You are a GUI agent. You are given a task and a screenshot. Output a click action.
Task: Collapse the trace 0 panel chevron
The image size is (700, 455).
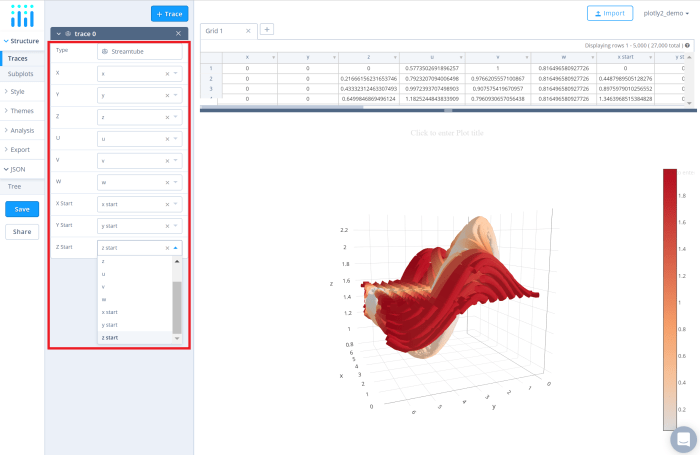[58, 33]
